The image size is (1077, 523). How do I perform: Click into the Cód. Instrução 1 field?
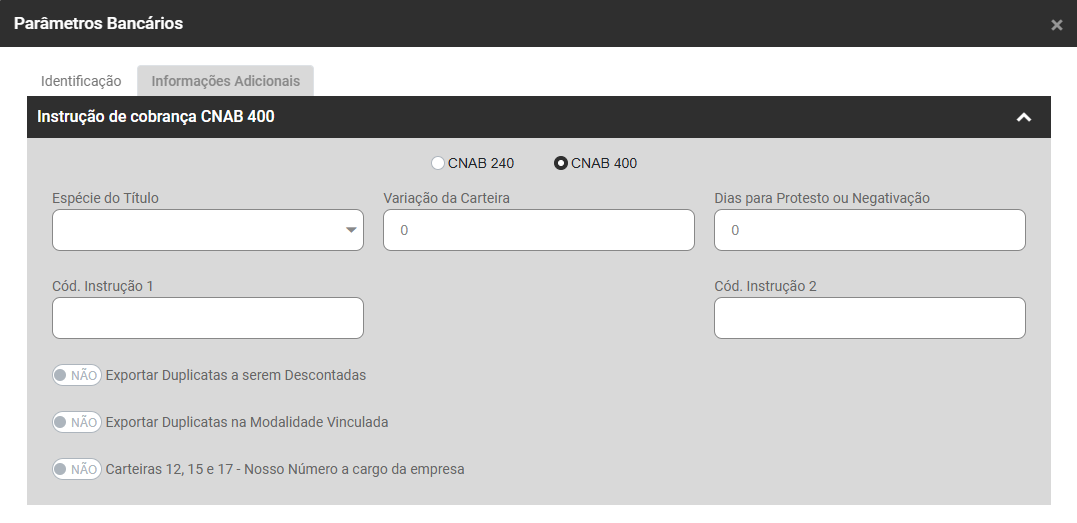pos(207,318)
